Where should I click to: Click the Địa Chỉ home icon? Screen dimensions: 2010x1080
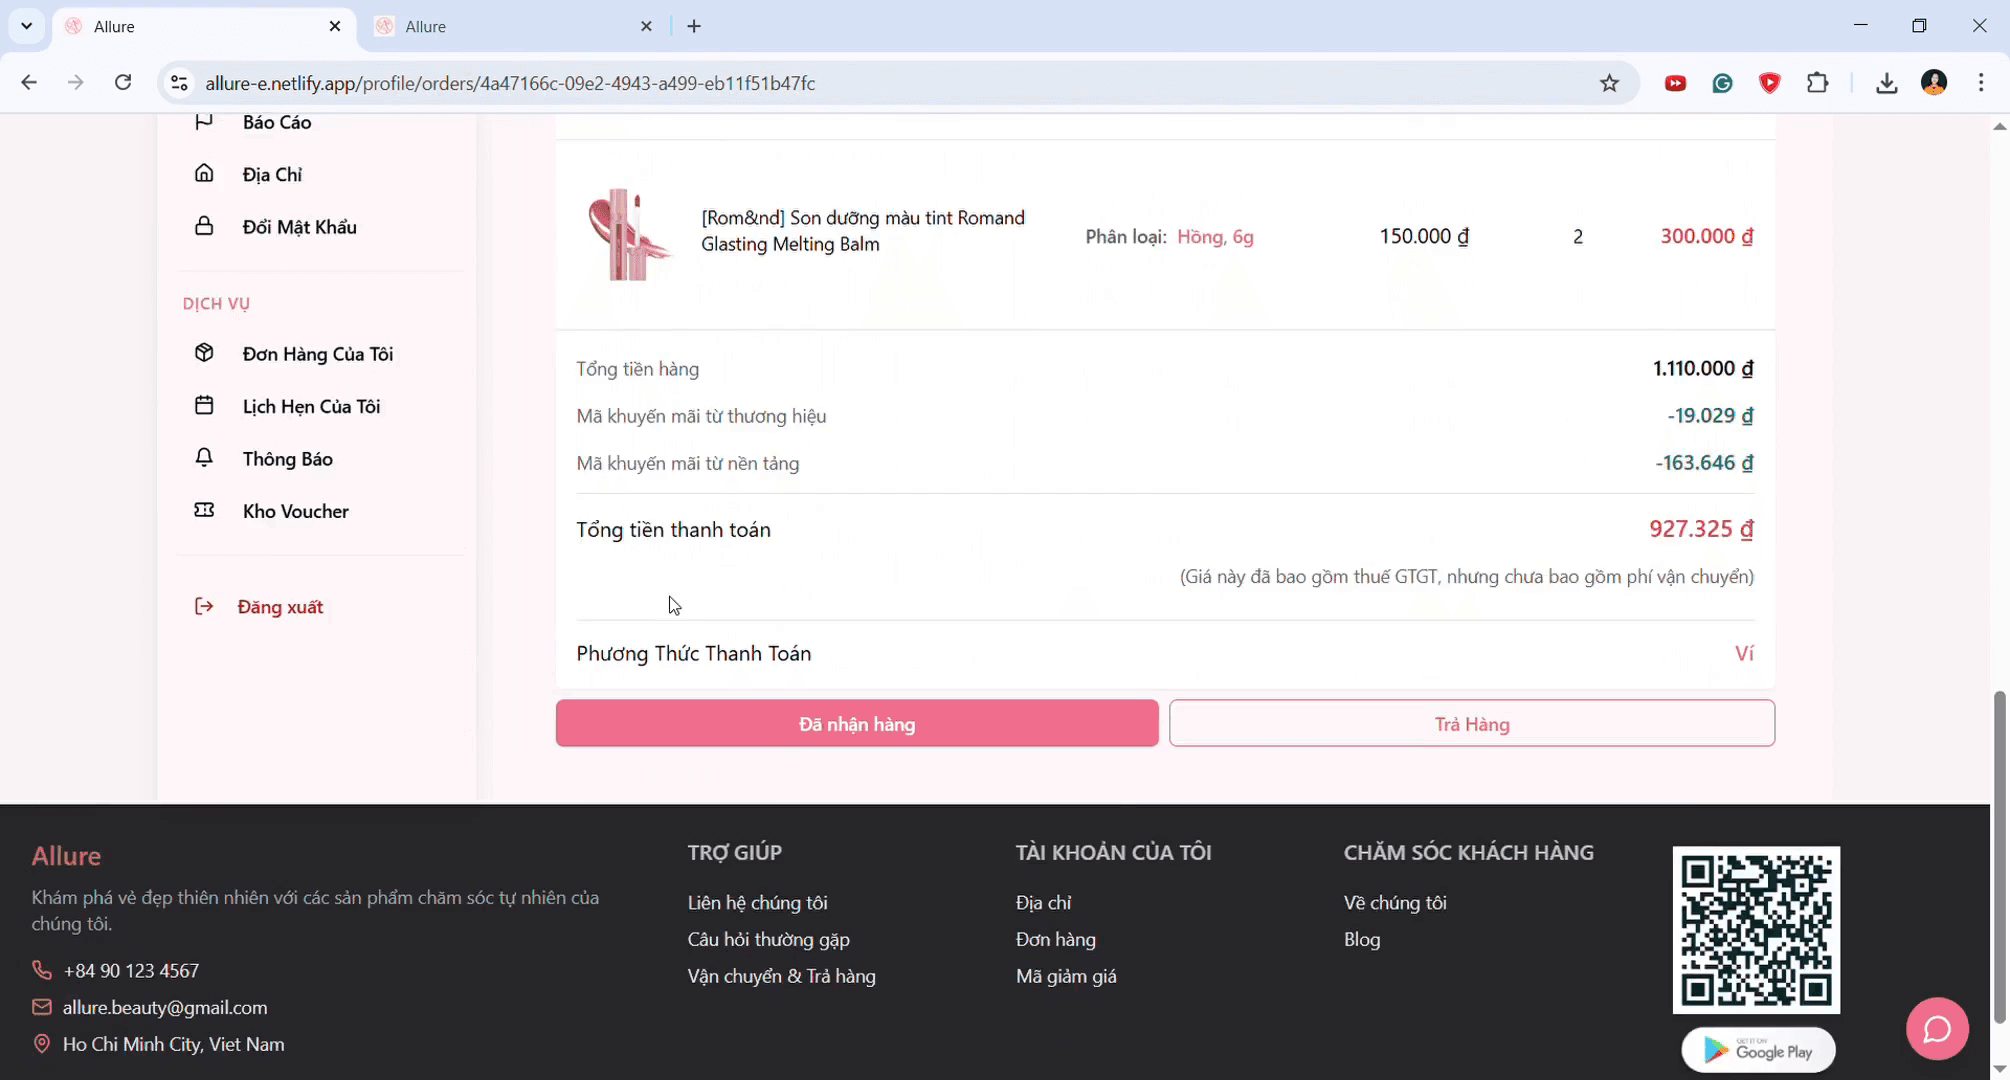click(x=204, y=173)
